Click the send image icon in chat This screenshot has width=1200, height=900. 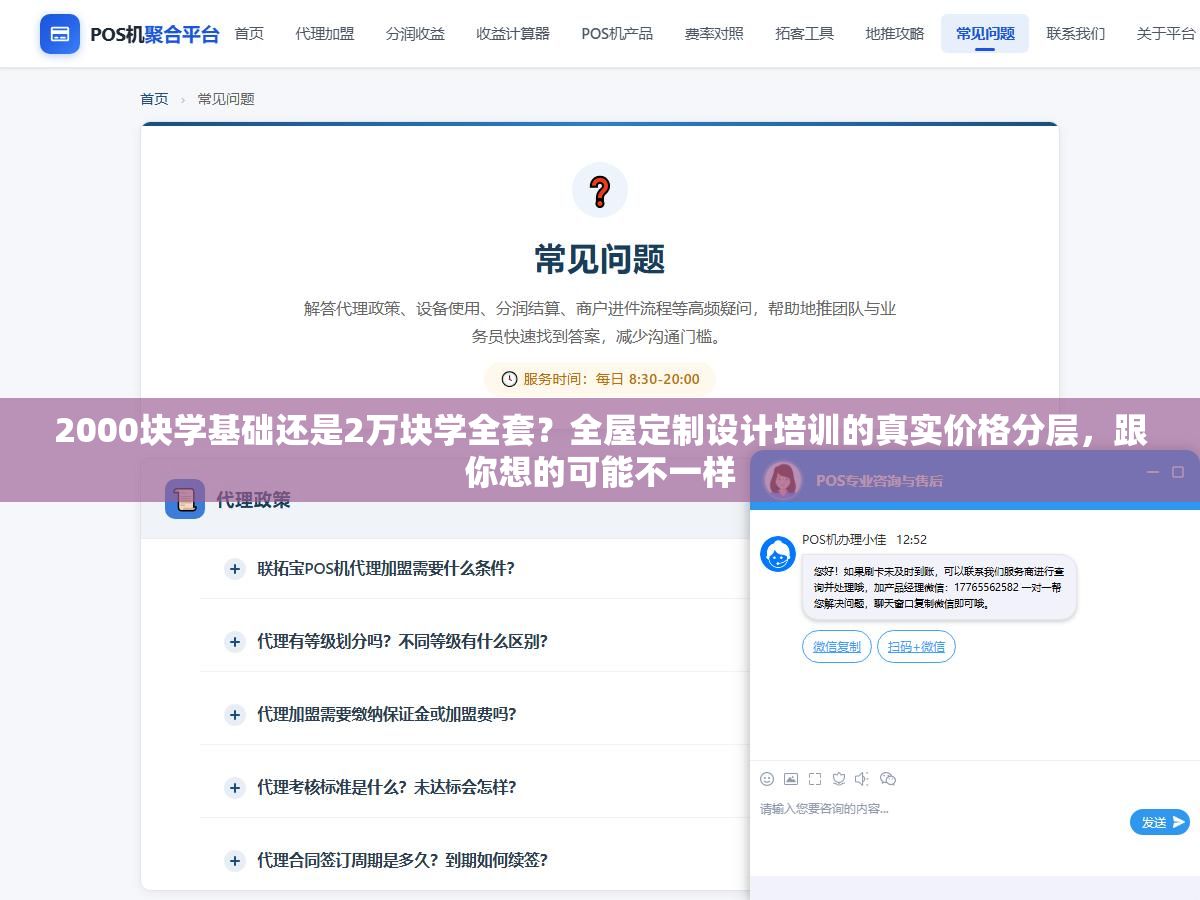click(791, 779)
